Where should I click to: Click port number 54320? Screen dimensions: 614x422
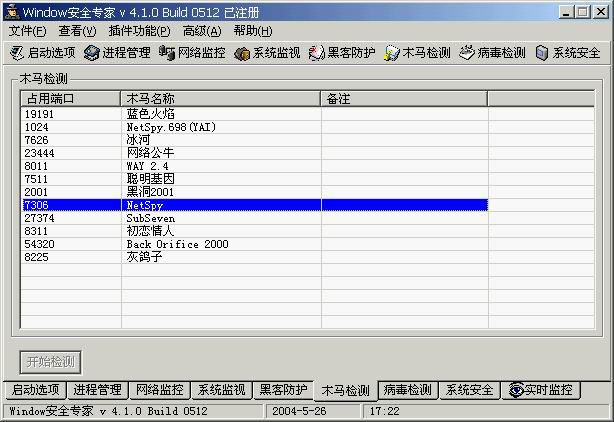click(x=39, y=244)
